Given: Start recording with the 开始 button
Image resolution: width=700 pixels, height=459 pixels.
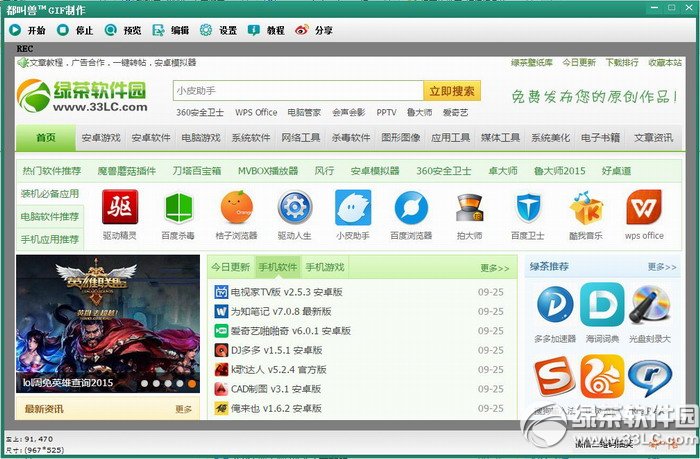Looking at the screenshot, I should pyautogui.click(x=27, y=30).
